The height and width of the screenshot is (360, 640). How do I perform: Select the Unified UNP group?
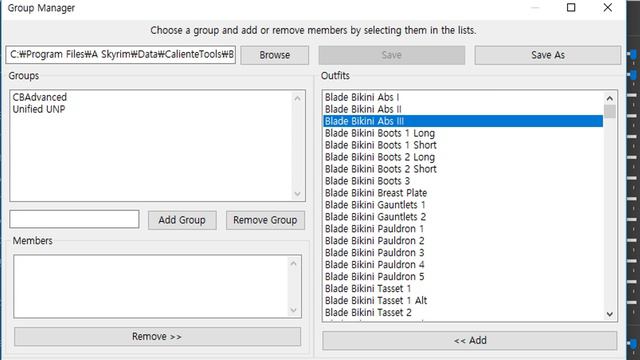pyautogui.click(x=39, y=109)
